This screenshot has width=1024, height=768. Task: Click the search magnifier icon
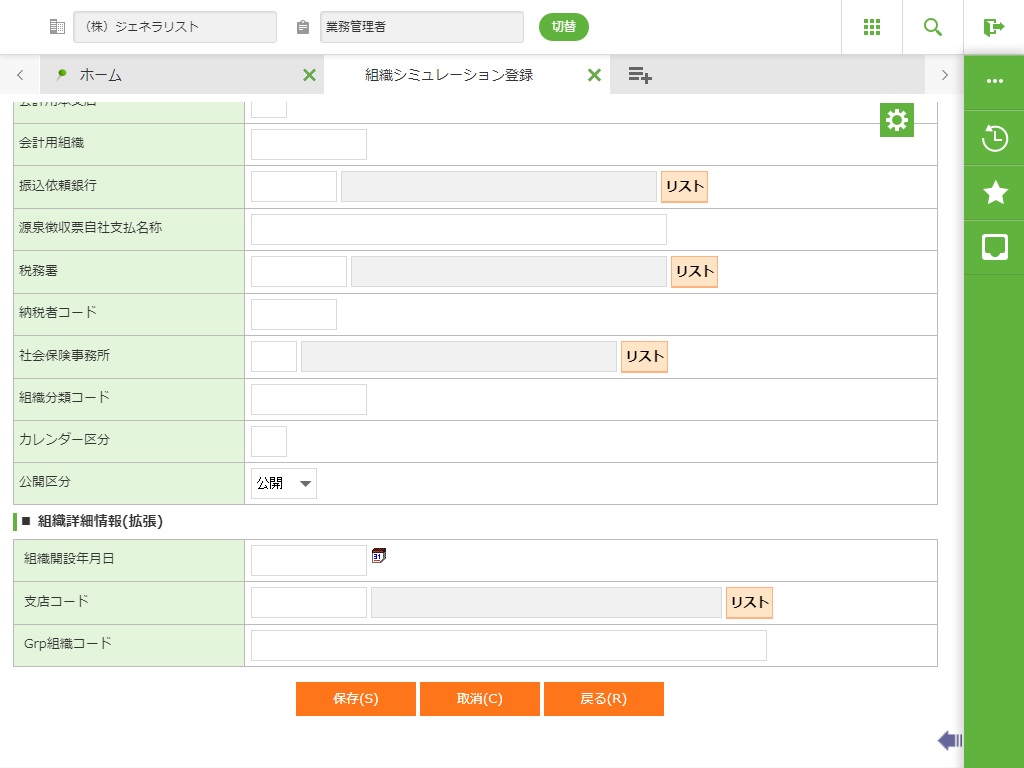pos(933,27)
